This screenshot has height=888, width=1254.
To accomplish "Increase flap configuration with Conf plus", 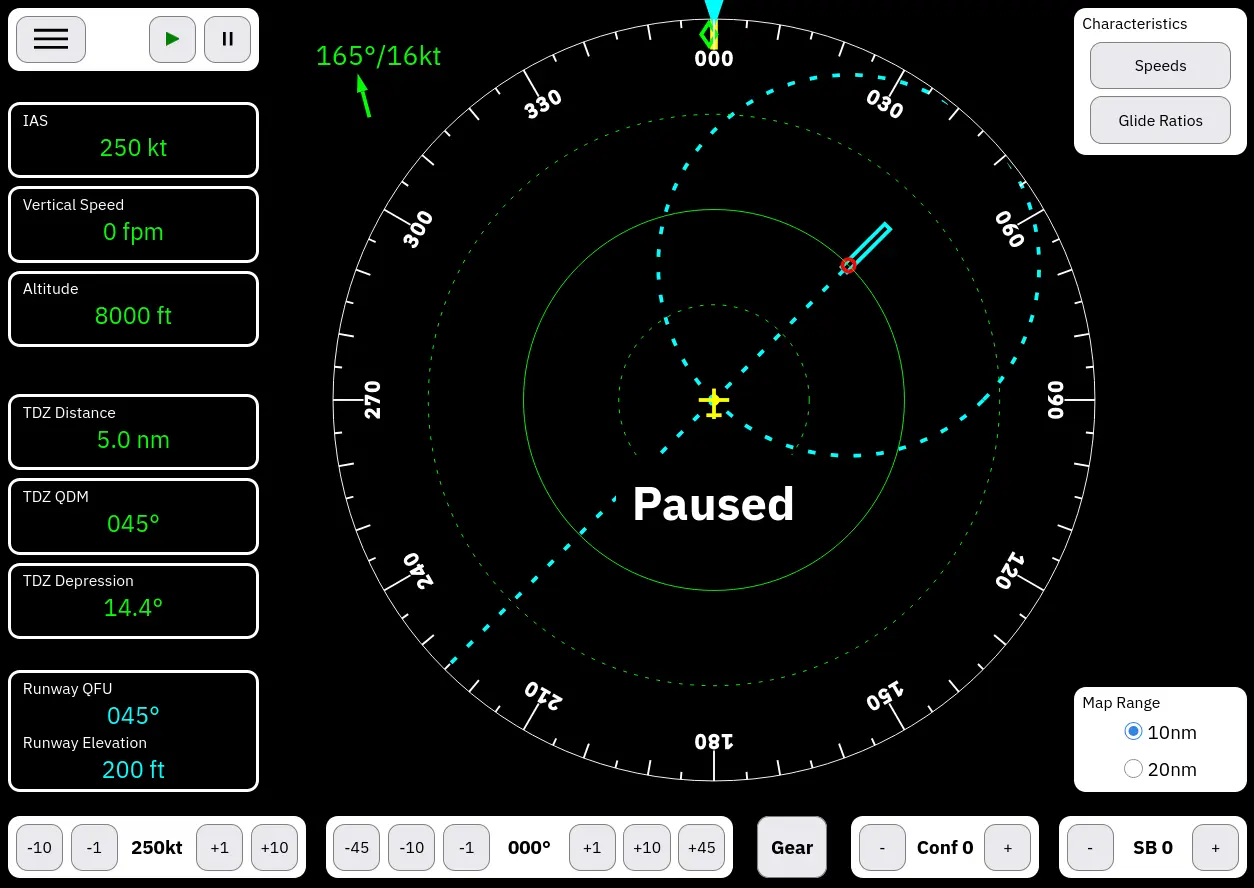I will pos(1008,847).
